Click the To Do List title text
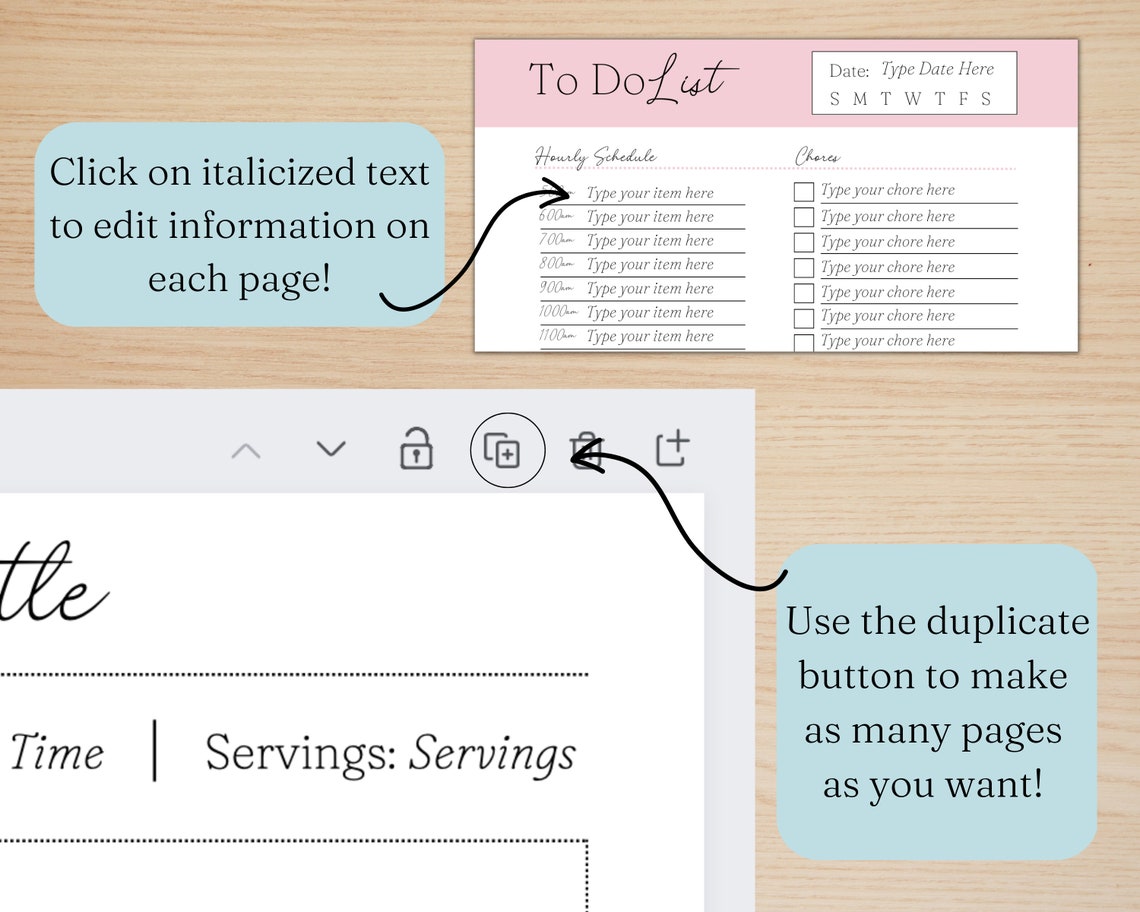Screen dimensions: 1140x912 (x=629, y=79)
